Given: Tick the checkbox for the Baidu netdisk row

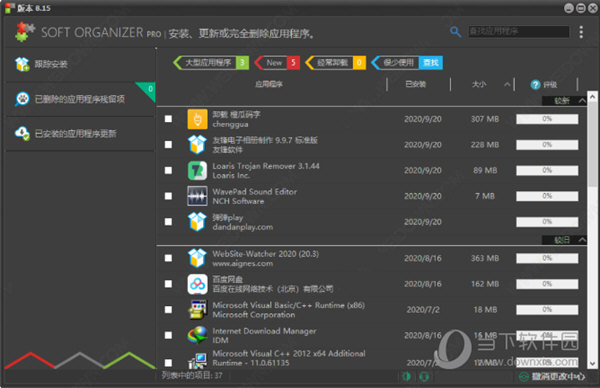Looking at the screenshot, I should [x=168, y=284].
